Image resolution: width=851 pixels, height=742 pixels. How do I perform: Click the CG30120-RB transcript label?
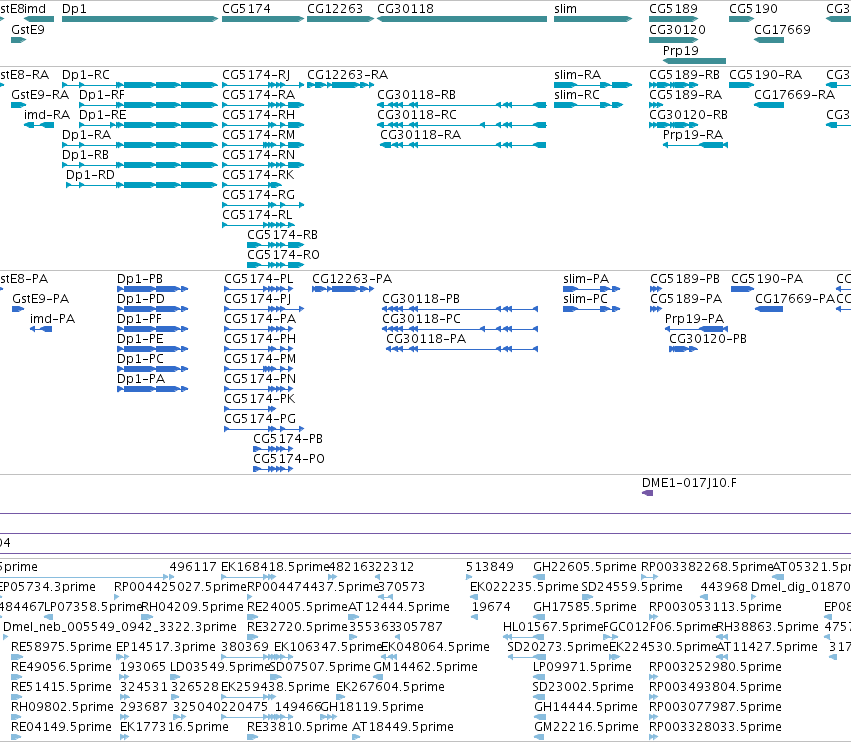[x=688, y=115]
